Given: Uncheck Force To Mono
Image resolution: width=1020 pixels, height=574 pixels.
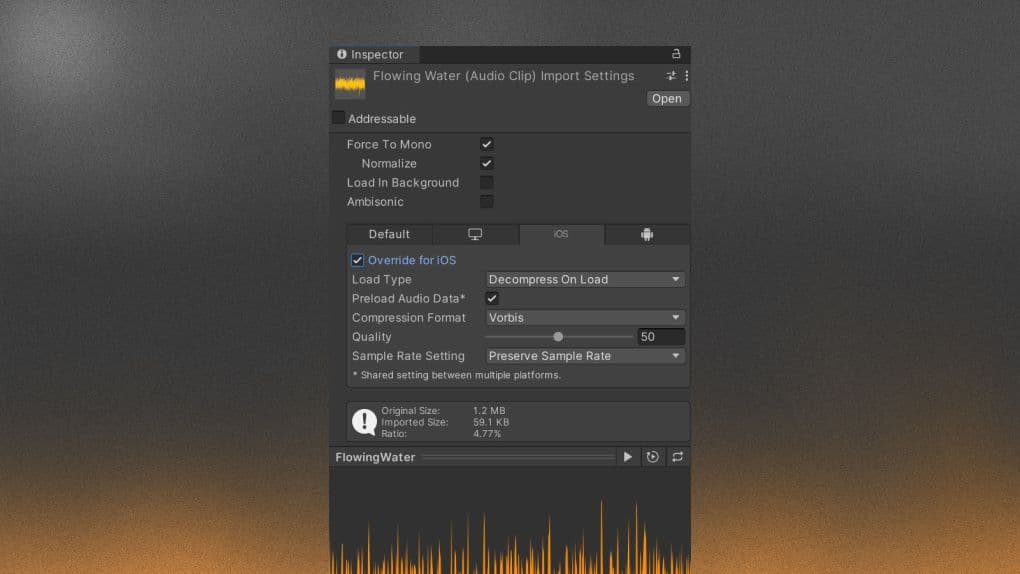Looking at the screenshot, I should tap(487, 144).
